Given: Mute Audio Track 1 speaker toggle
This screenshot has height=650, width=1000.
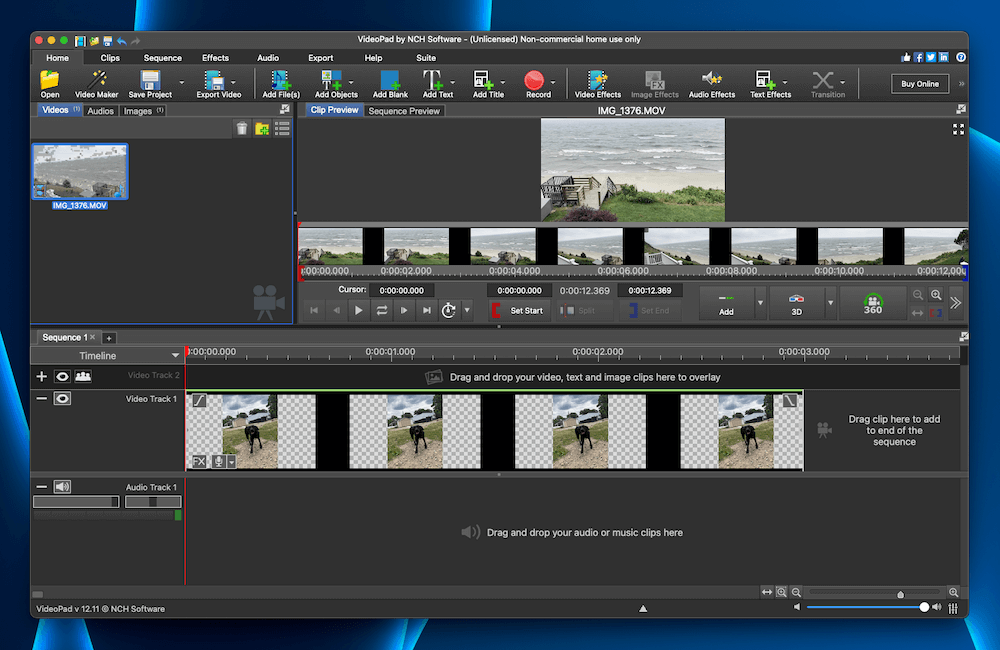Looking at the screenshot, I should (x=62, y=487).
